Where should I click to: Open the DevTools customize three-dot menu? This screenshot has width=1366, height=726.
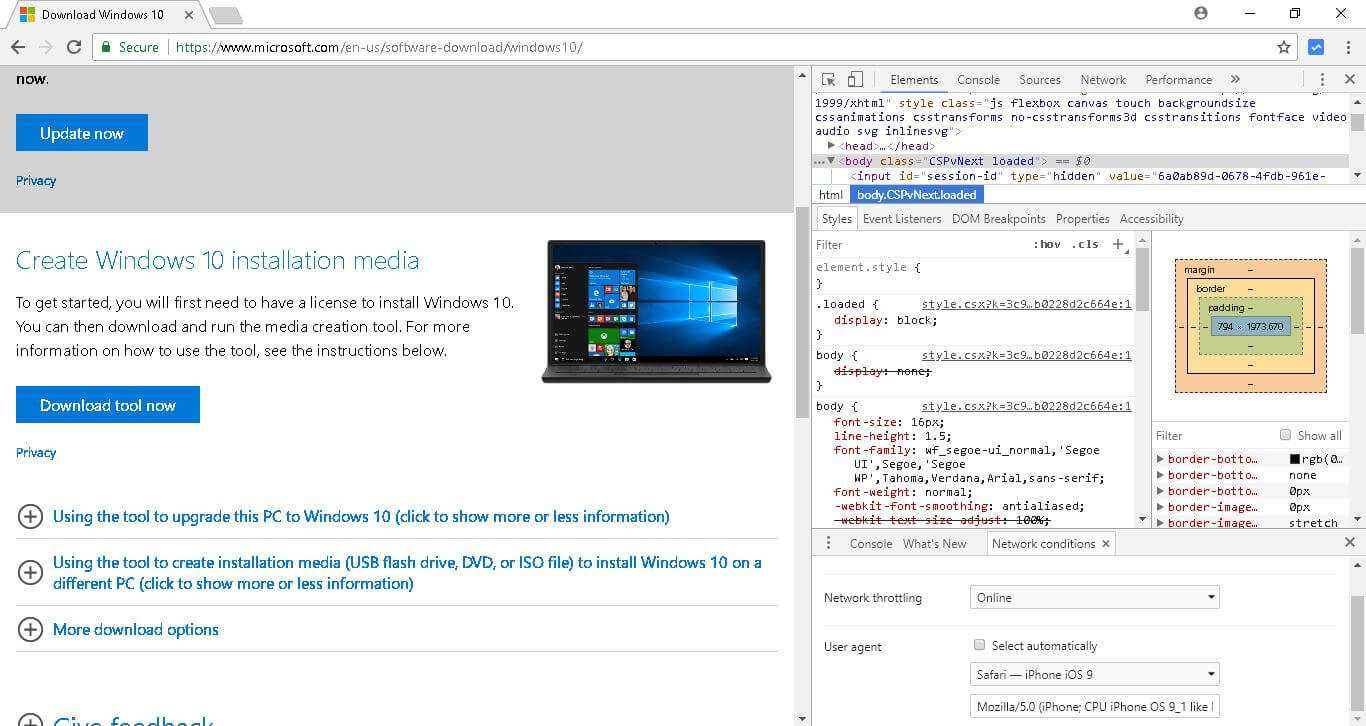(x=1322, y=80)
